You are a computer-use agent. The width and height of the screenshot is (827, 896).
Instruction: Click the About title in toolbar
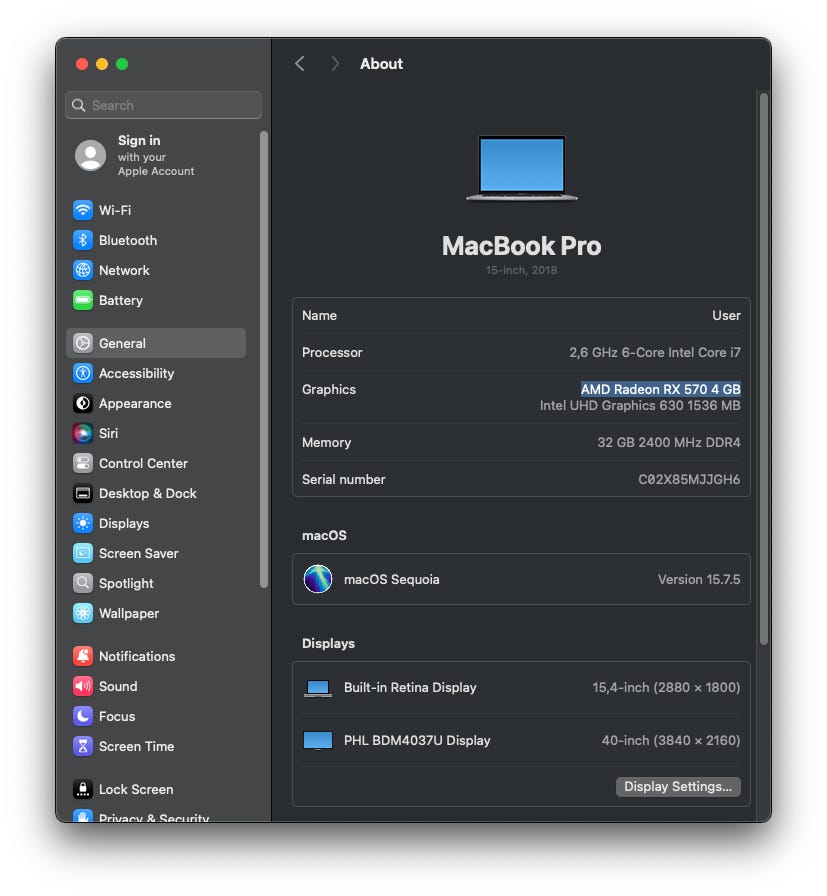pyautogui.click(x=381, y=63)
